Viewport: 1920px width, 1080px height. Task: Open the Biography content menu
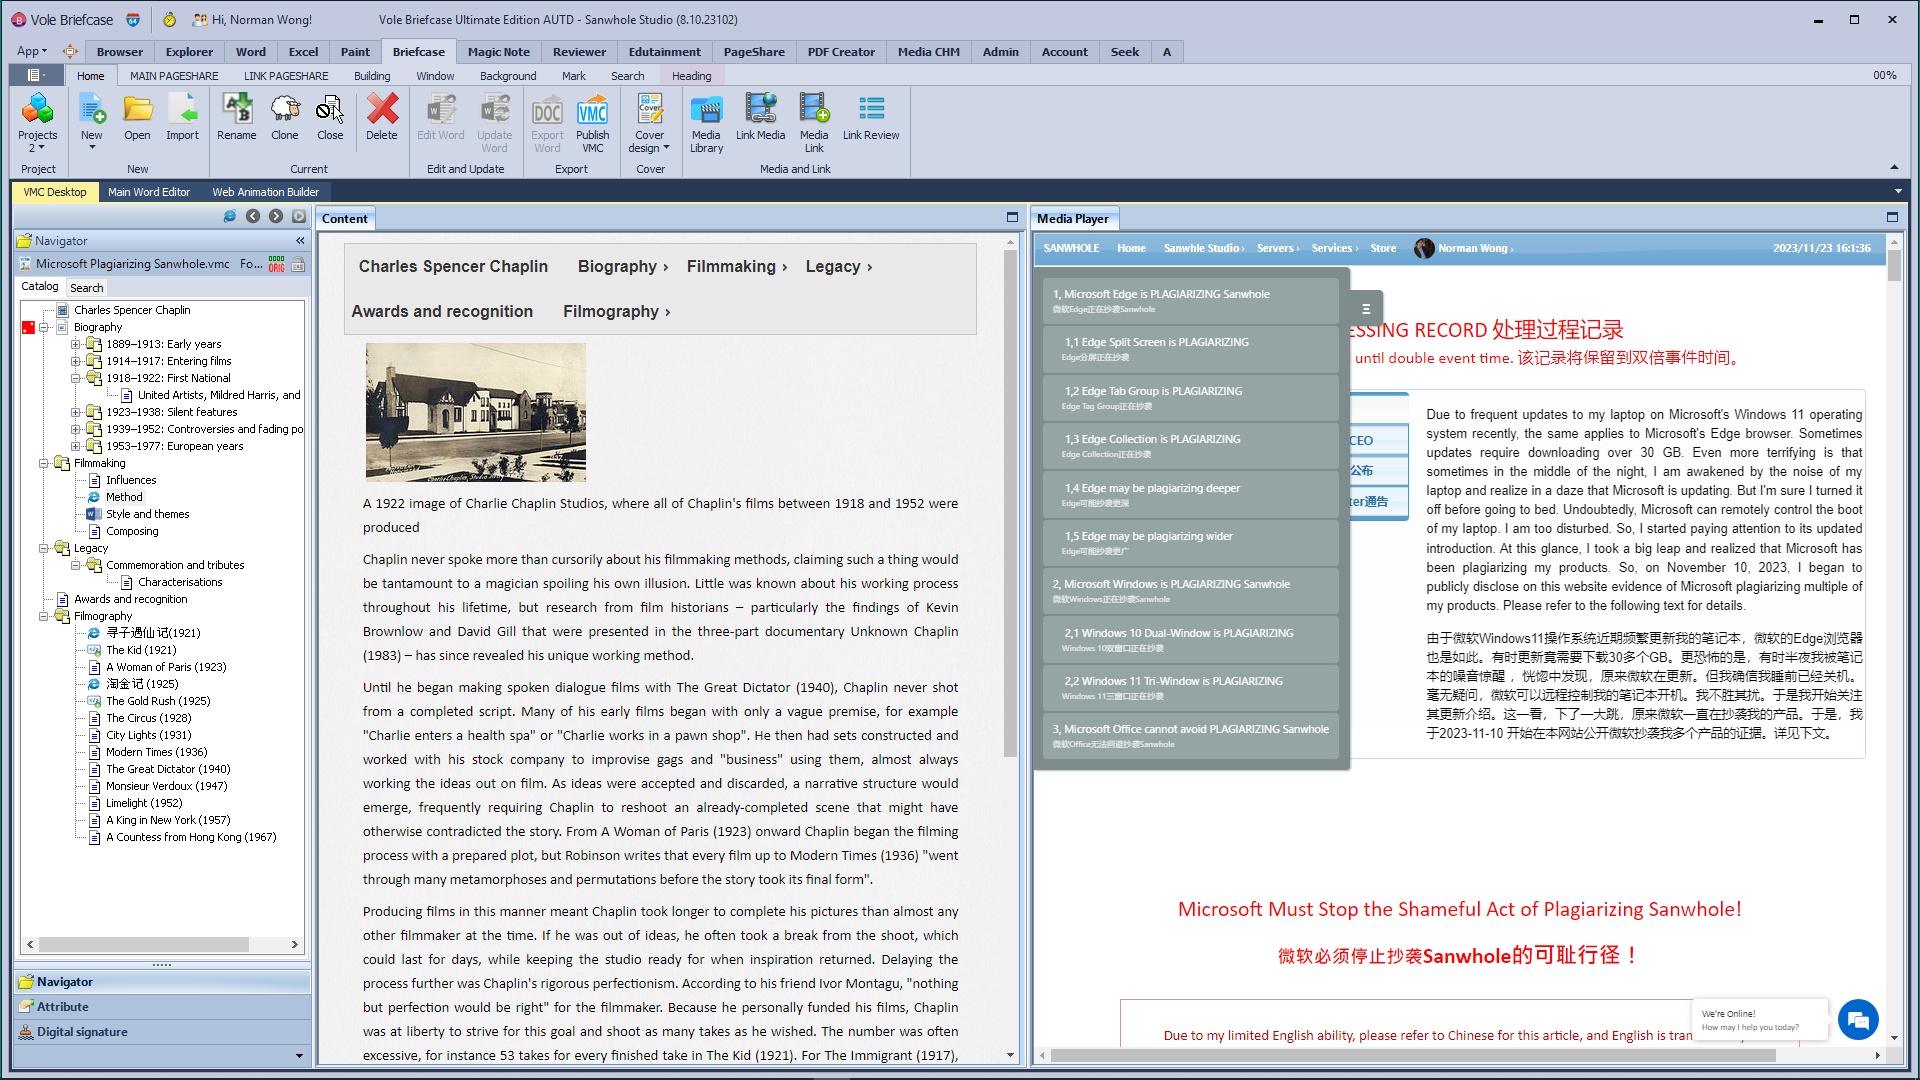coord(622,266)
